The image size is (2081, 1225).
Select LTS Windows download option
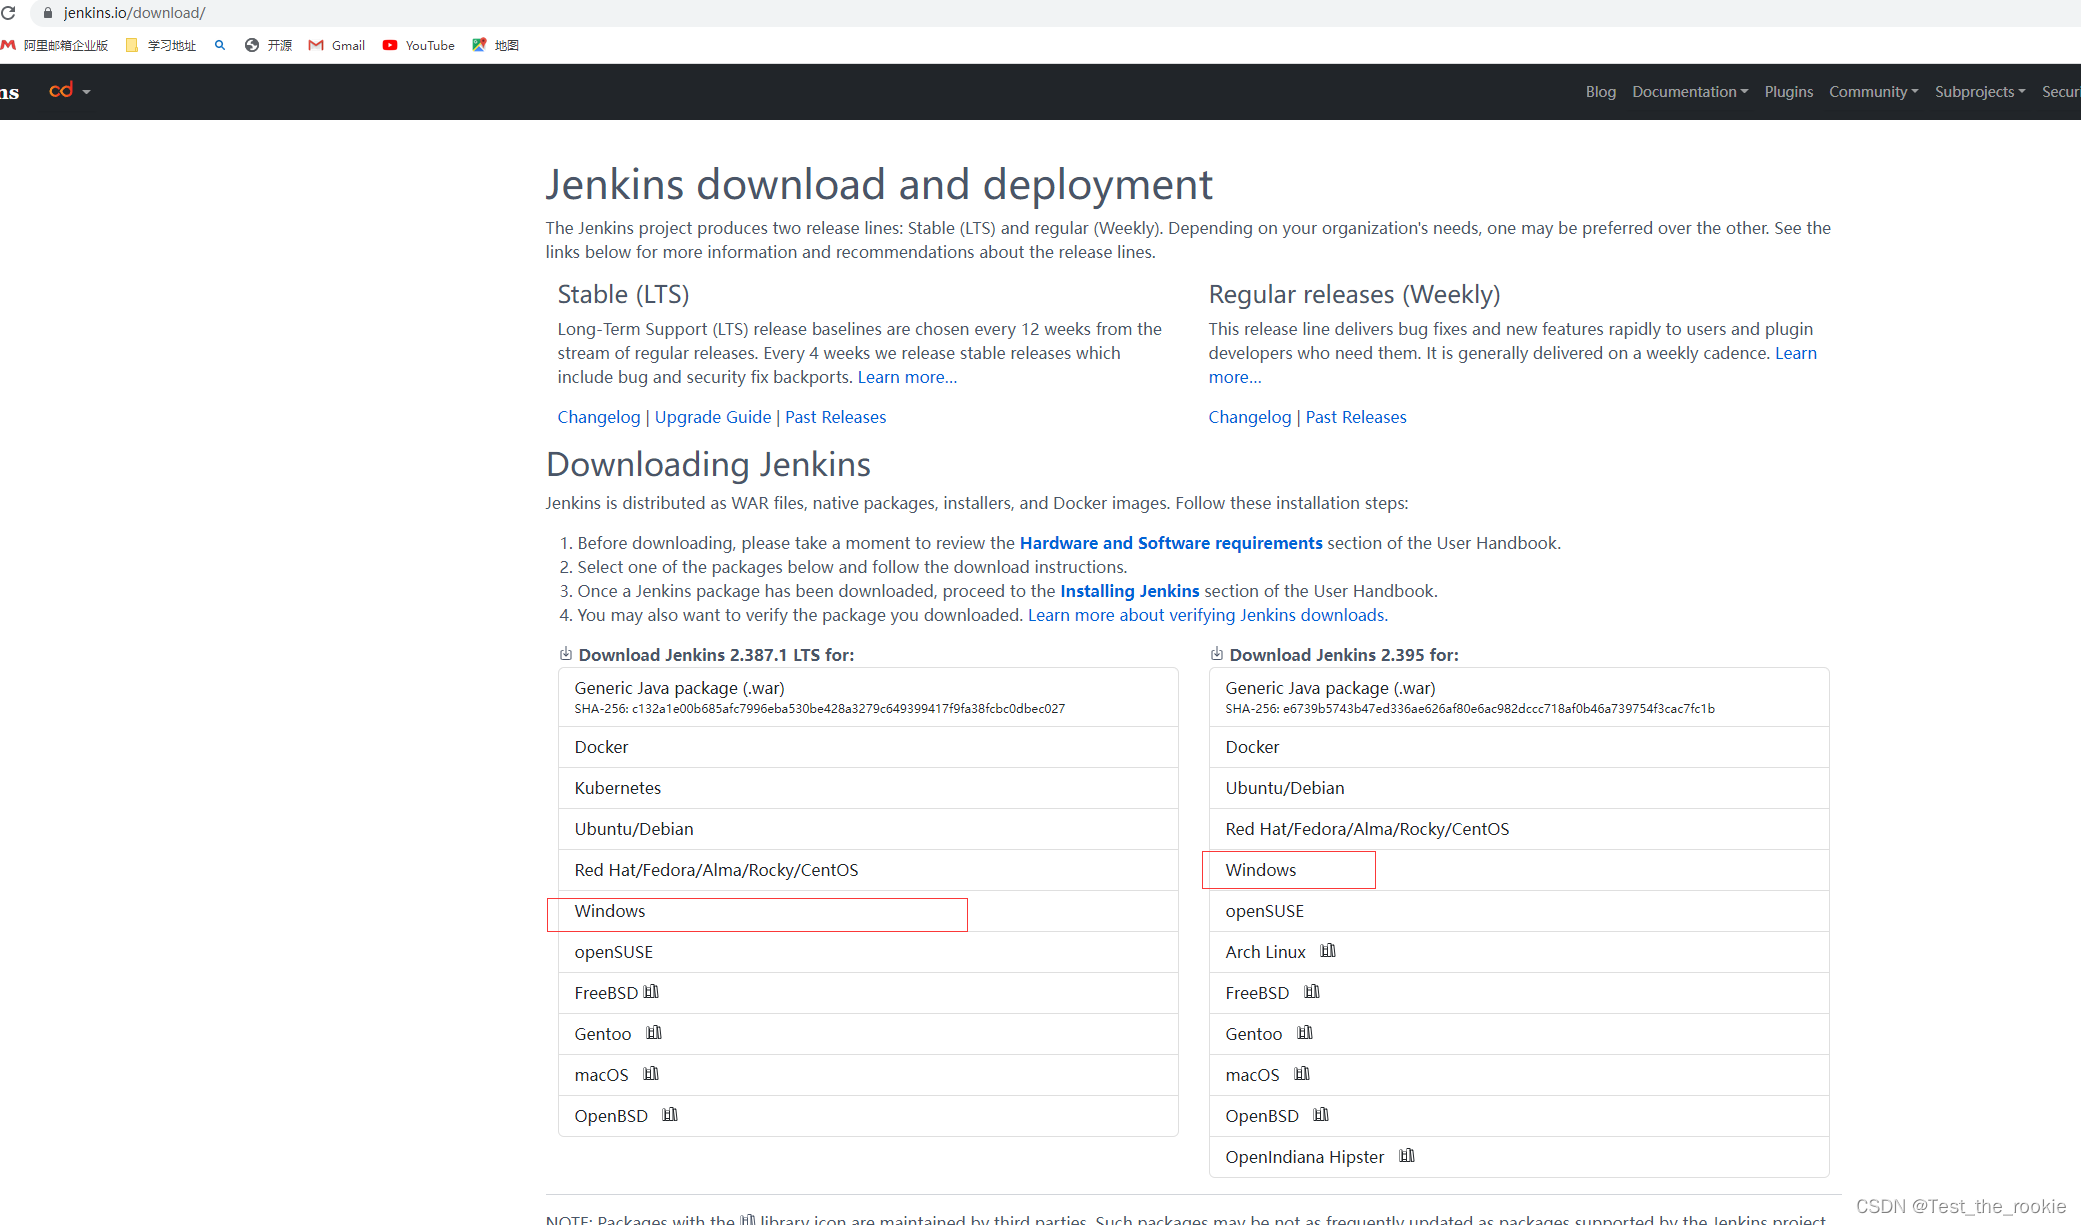tap(868, 911)
